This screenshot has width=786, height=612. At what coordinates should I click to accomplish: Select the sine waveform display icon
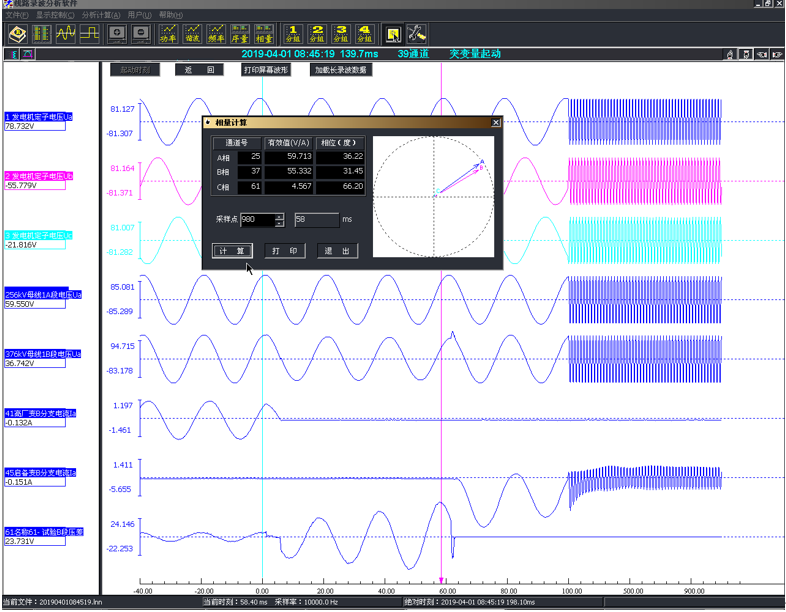click(x=66, y=33)
